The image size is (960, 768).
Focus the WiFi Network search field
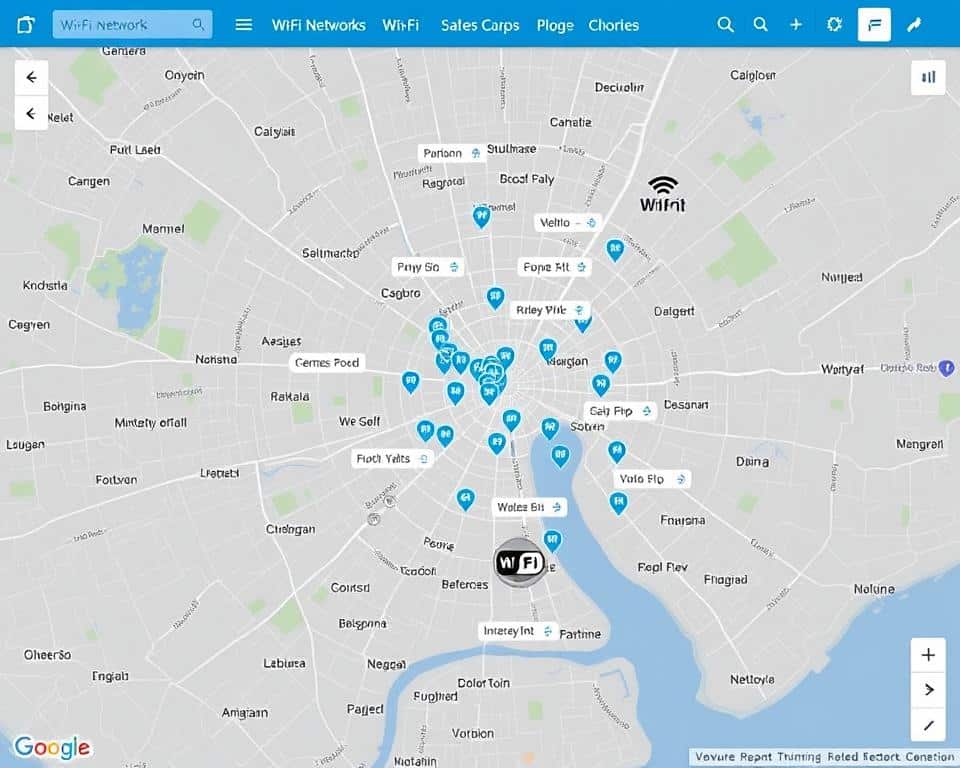pos(132,24)
